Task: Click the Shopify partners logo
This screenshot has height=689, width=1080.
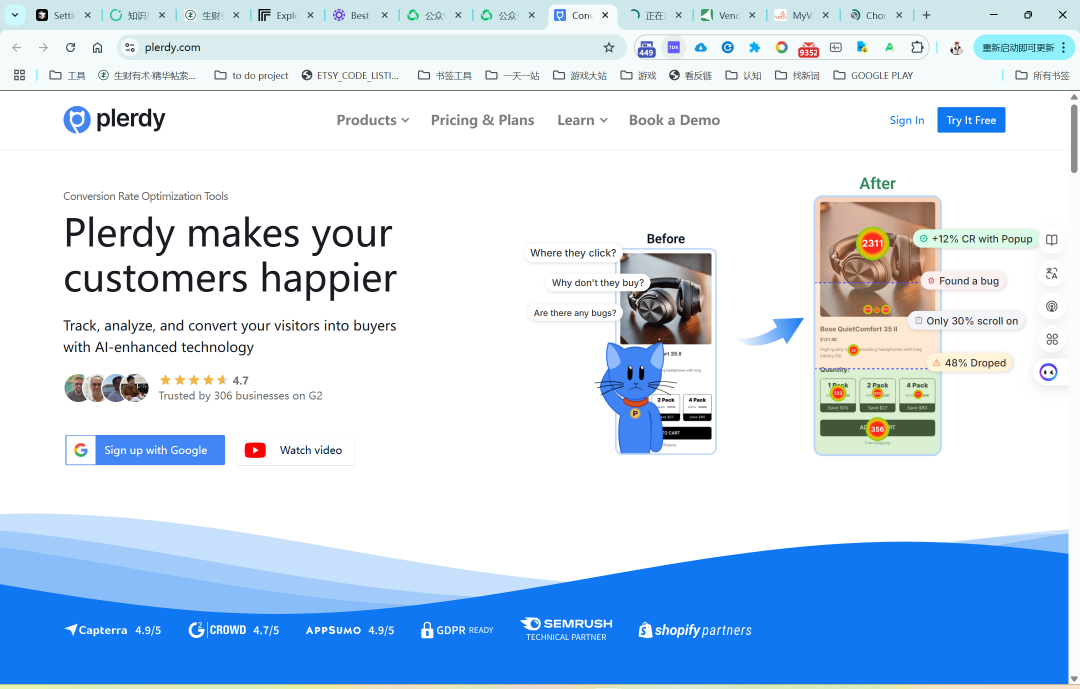Action: 695,630
